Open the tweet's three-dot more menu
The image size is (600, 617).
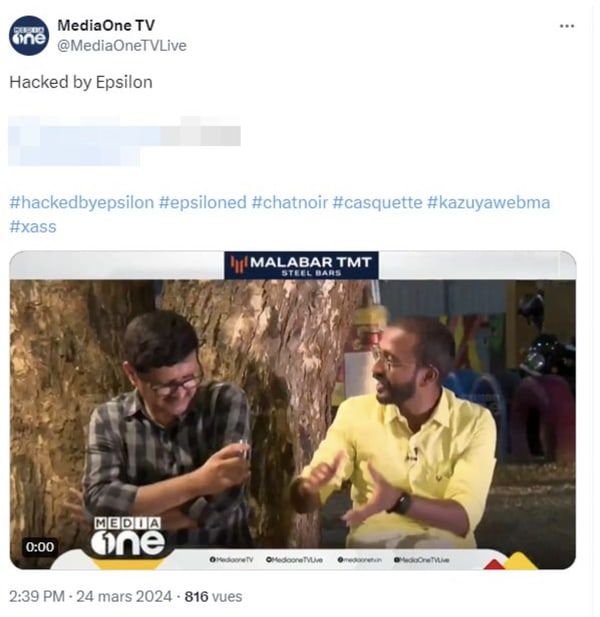[x=567, y=26]
